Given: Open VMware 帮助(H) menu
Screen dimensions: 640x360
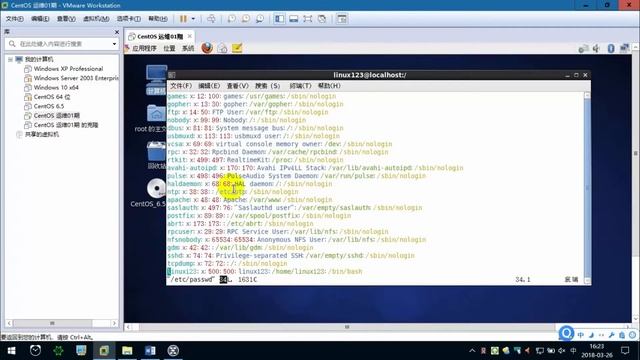Looking at the screenshot, I should click(158, 19).
